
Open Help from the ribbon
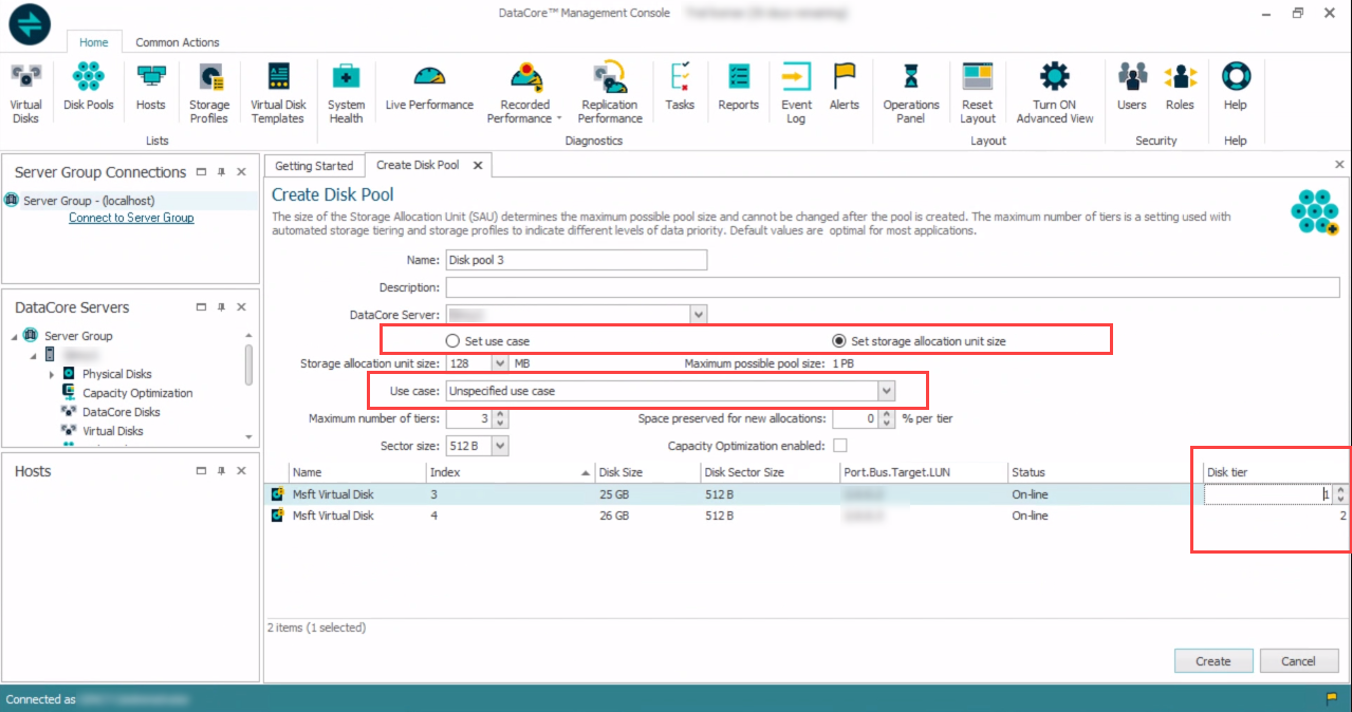point(1236,86)
